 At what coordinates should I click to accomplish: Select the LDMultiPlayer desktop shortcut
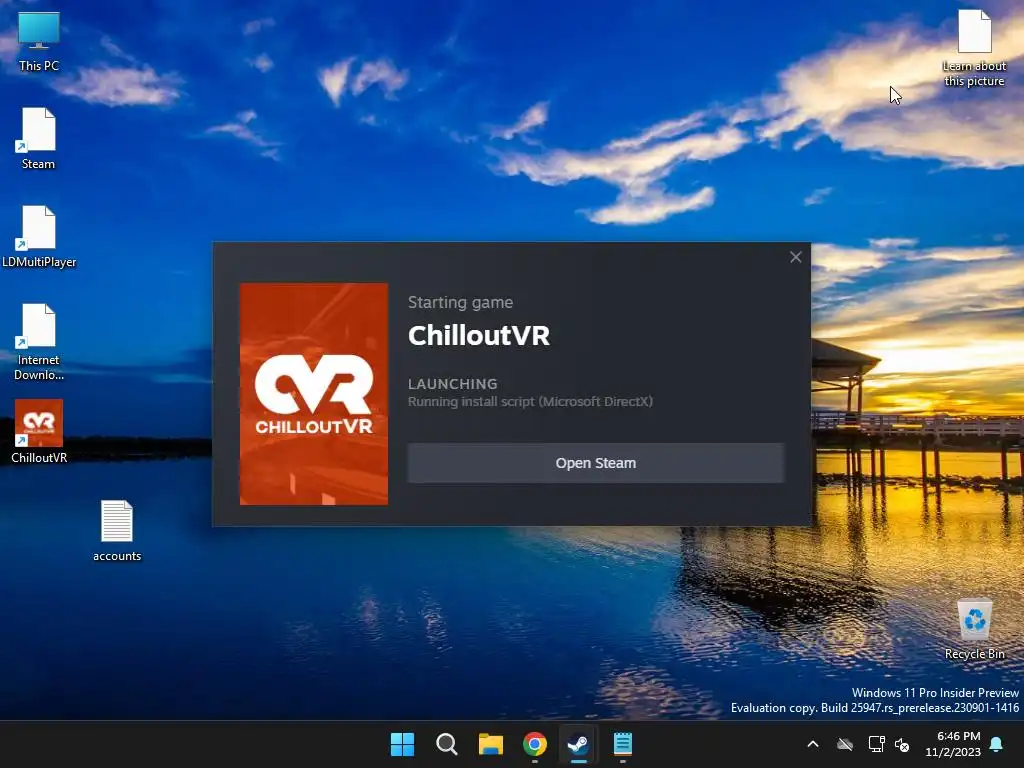39,237
